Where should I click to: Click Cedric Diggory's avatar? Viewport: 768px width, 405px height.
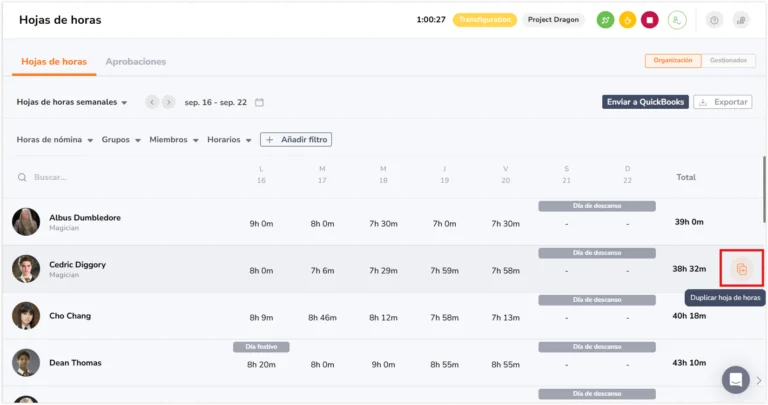point(26,268)
